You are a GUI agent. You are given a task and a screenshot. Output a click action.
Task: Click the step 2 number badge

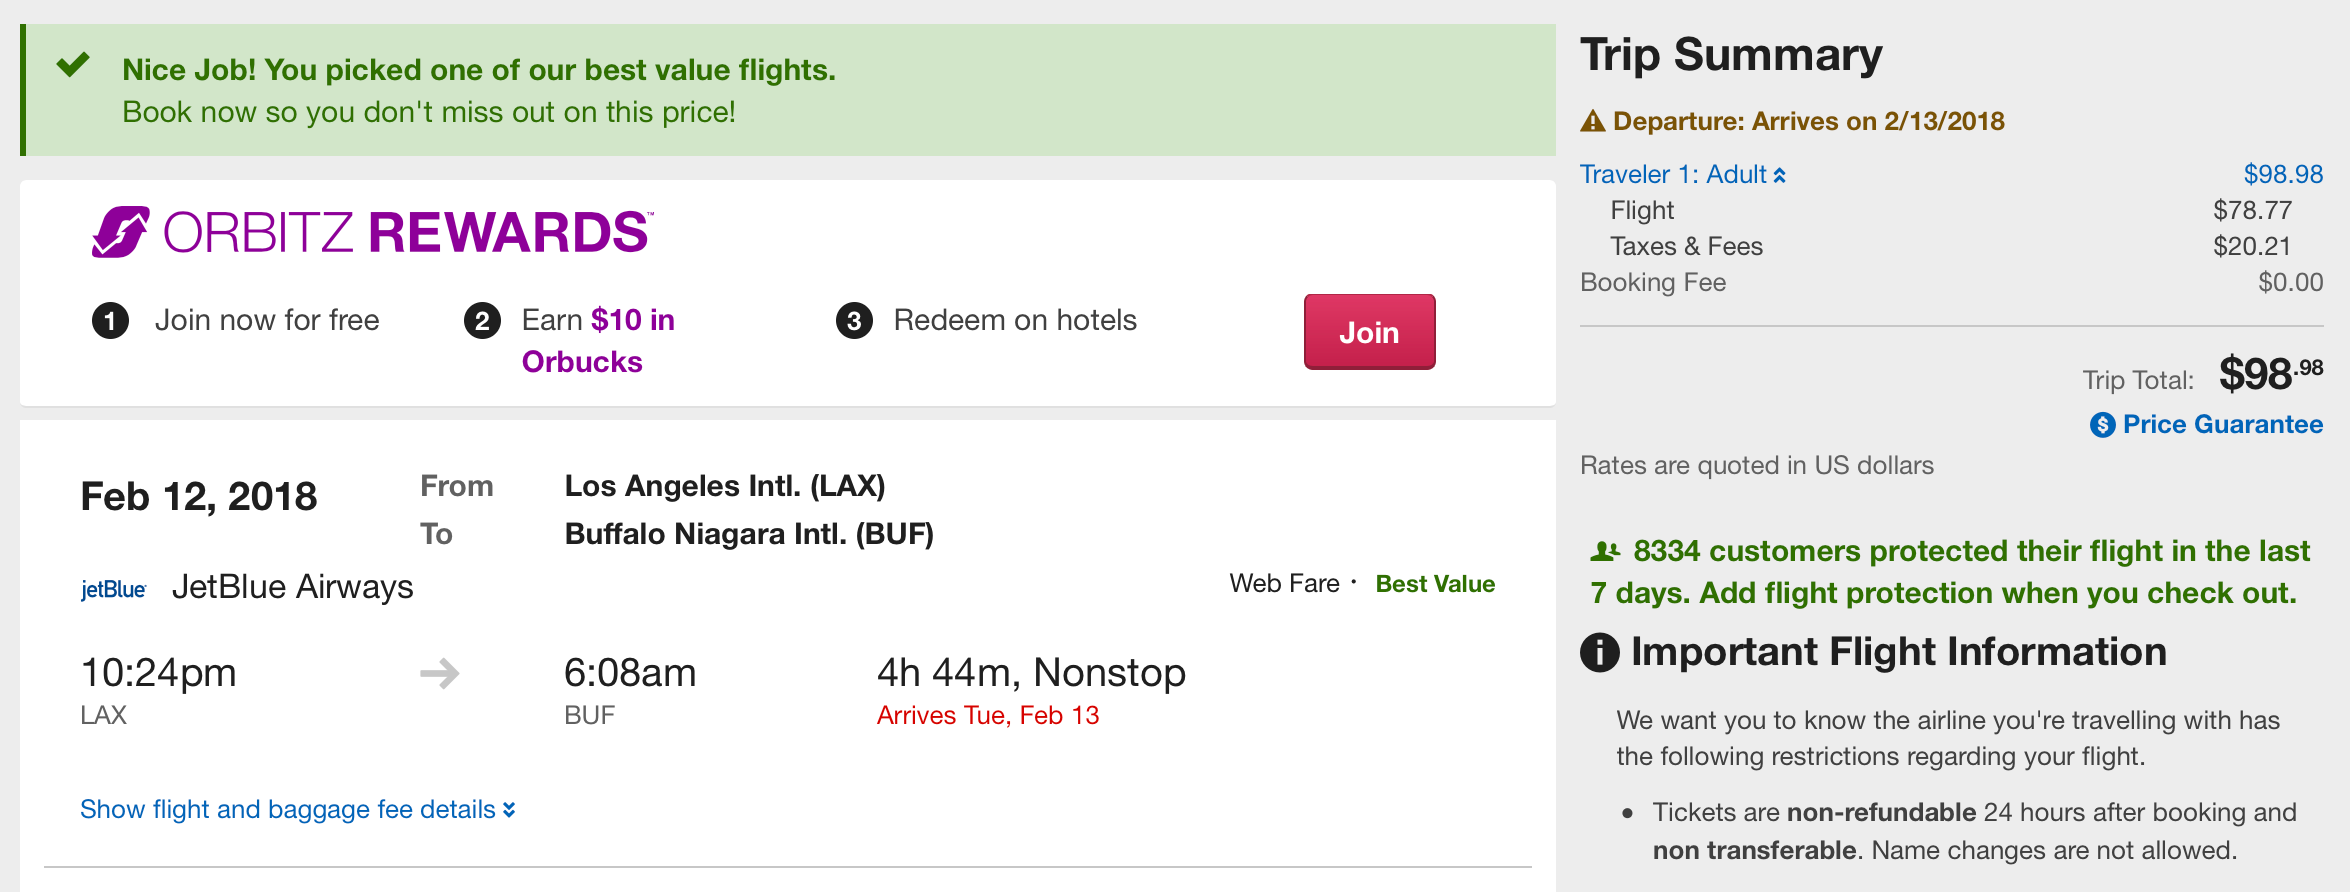482,321
